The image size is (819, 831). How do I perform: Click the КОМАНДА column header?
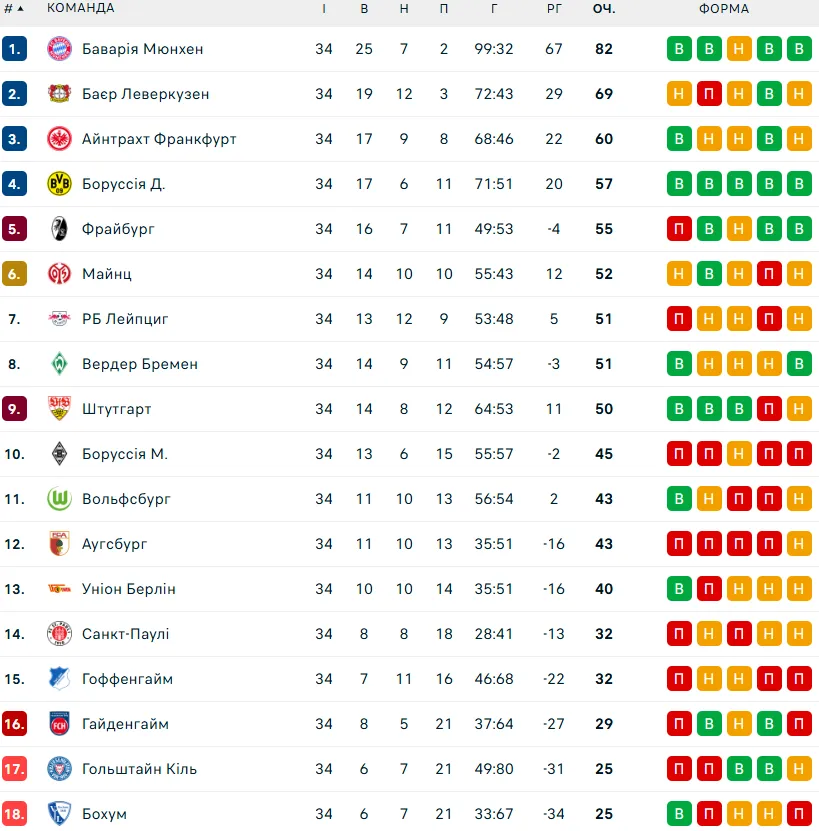81,8
